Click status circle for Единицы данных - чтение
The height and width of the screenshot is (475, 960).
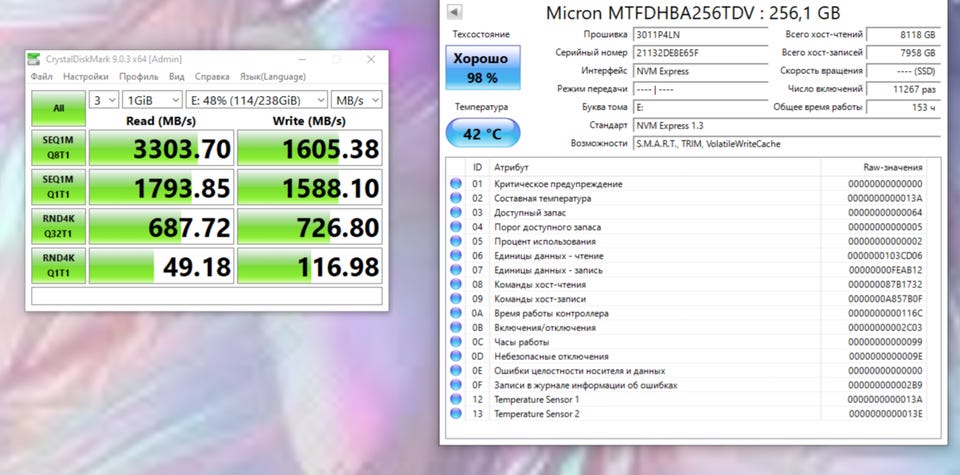point(456,255)
